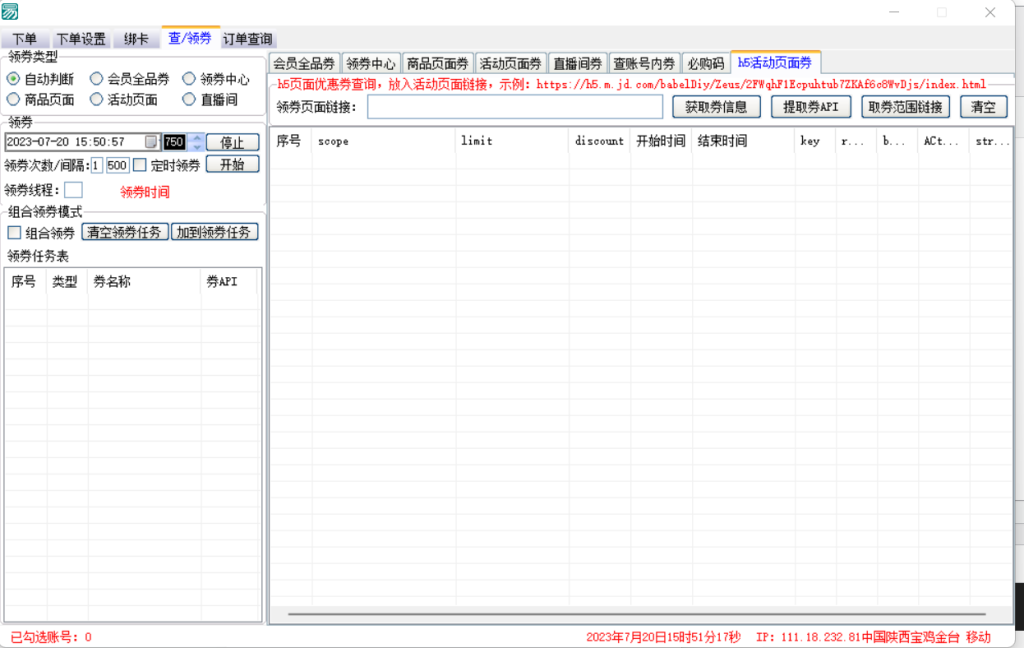Open the date picker calendar icon
Image resolution: width=1024 pixels, height=648 pixels.
(152, 142)
